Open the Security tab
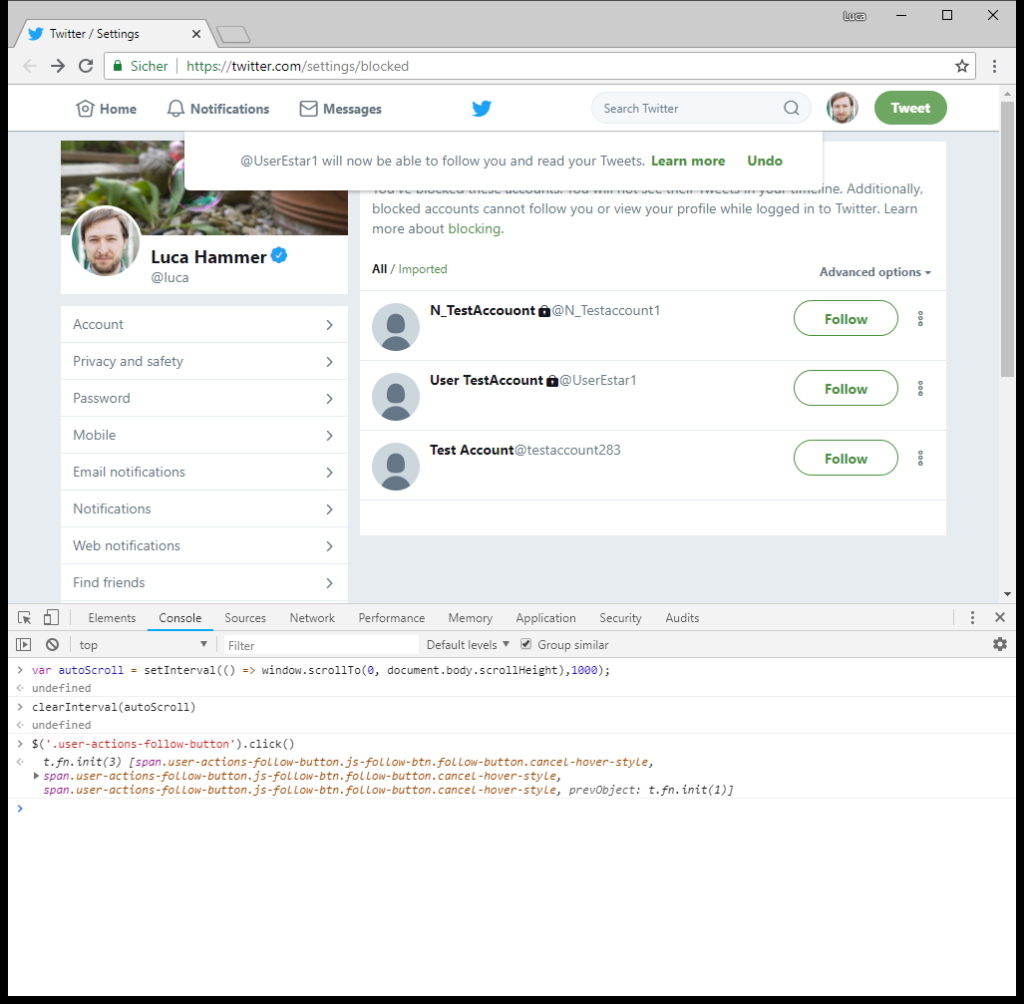This screenshot has width=1024, height=1004. click(x=620, y=618)
